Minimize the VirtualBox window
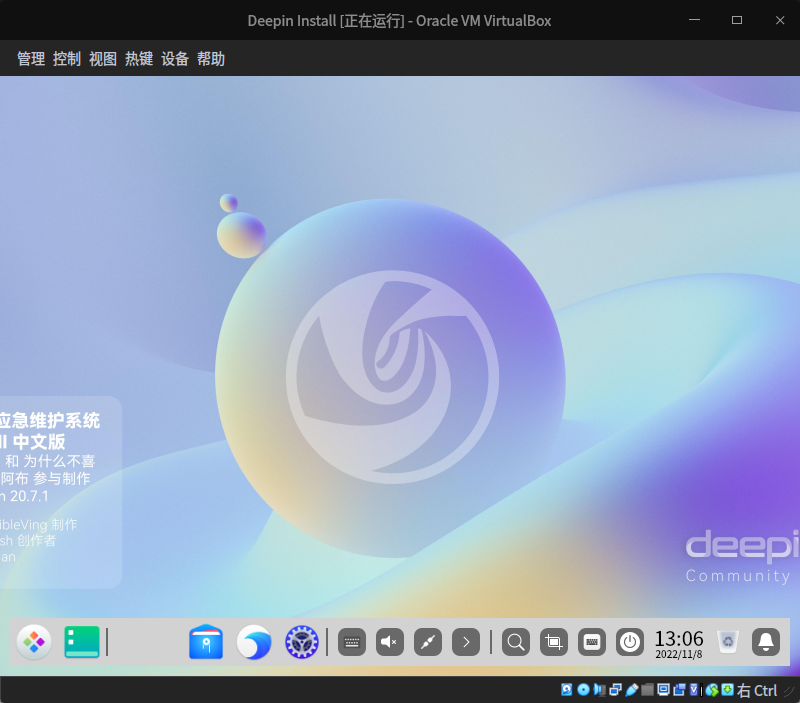The image size is (800, 703). (x=694, y=20)
